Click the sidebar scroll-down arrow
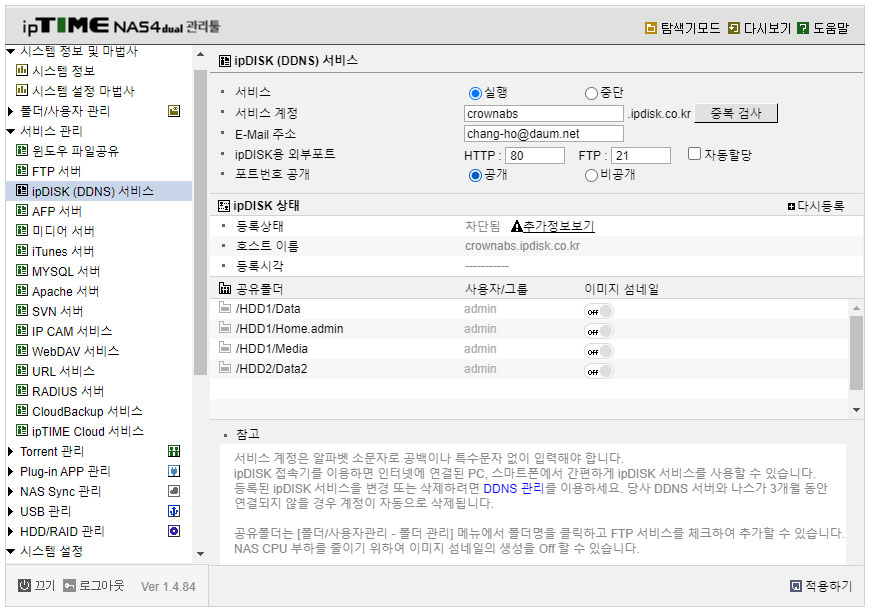The width and height of the screenshot is (872, 612). (x=201, y=554)
